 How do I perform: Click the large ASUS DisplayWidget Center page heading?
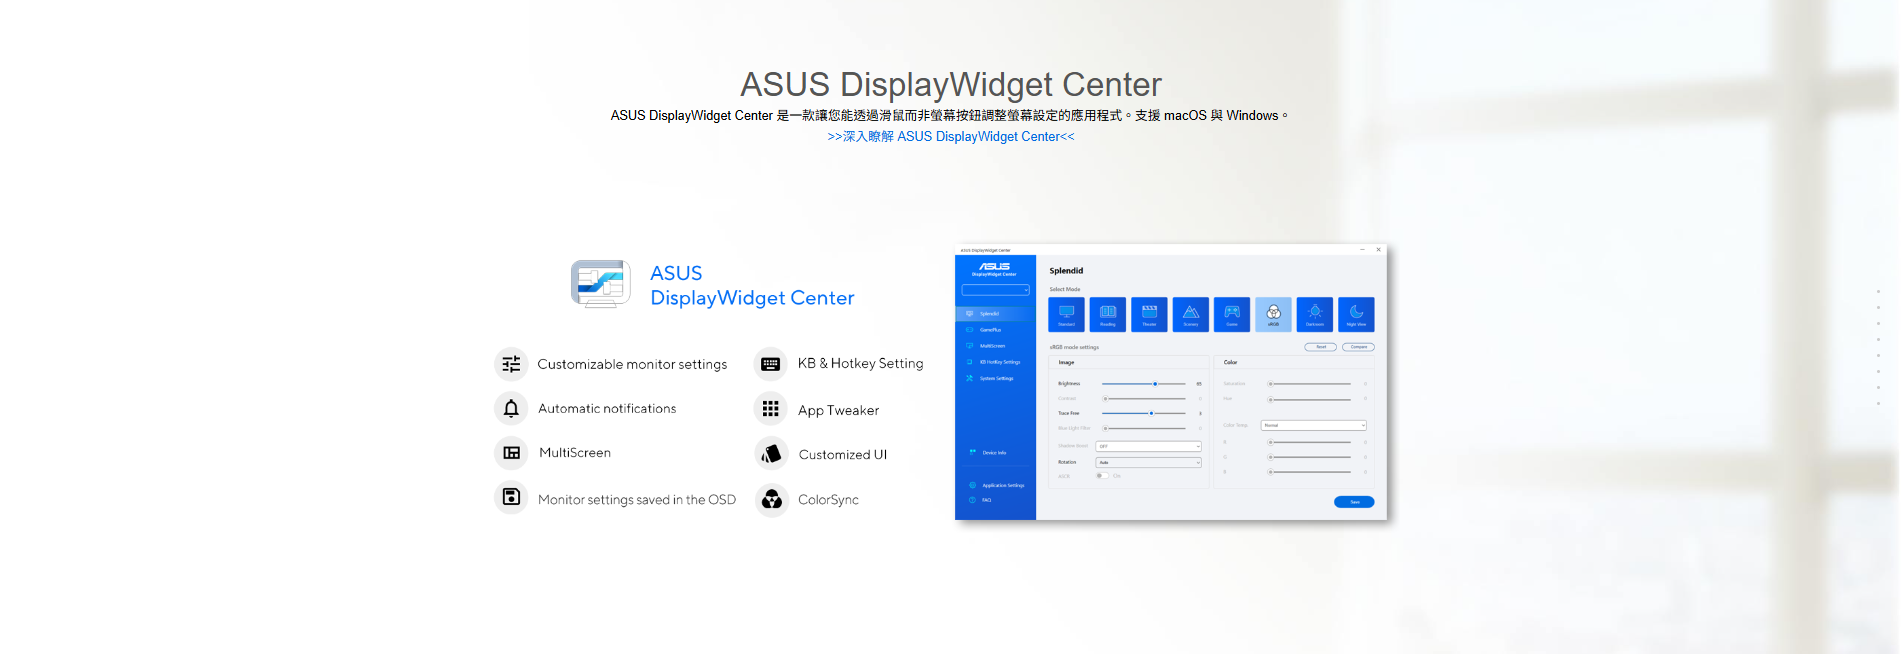(951, 85)
